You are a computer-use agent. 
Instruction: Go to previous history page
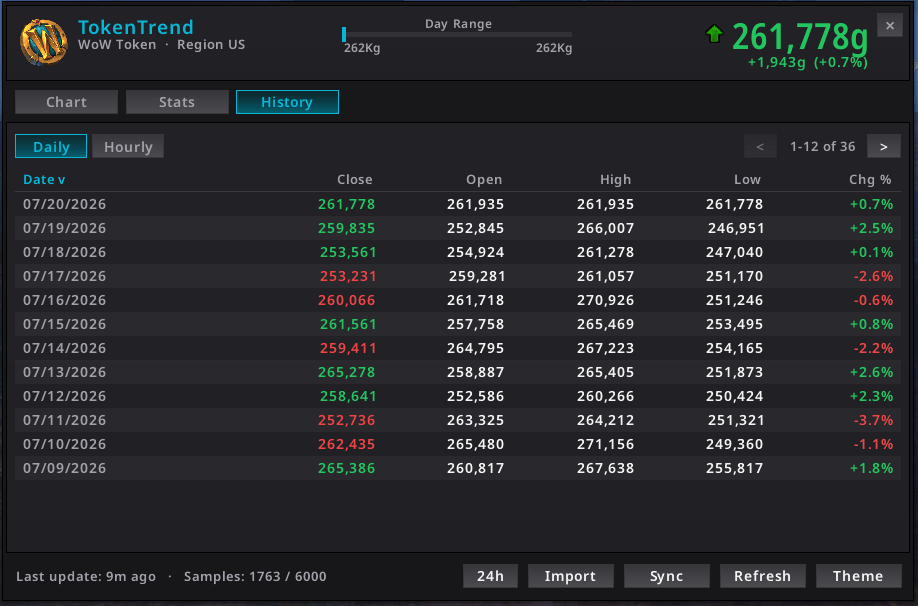click(x=760, y=146)
